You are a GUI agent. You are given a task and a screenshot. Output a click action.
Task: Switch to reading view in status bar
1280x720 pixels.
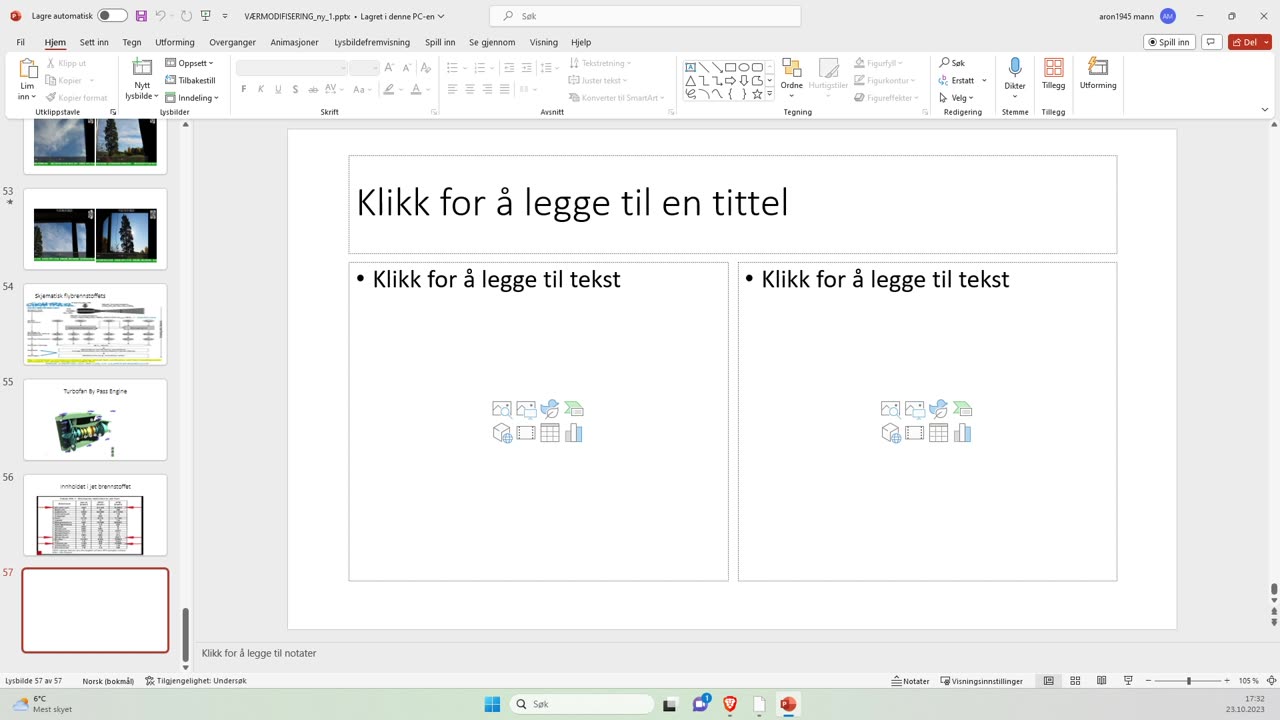pyautogui.click(x=1101, y=681)
